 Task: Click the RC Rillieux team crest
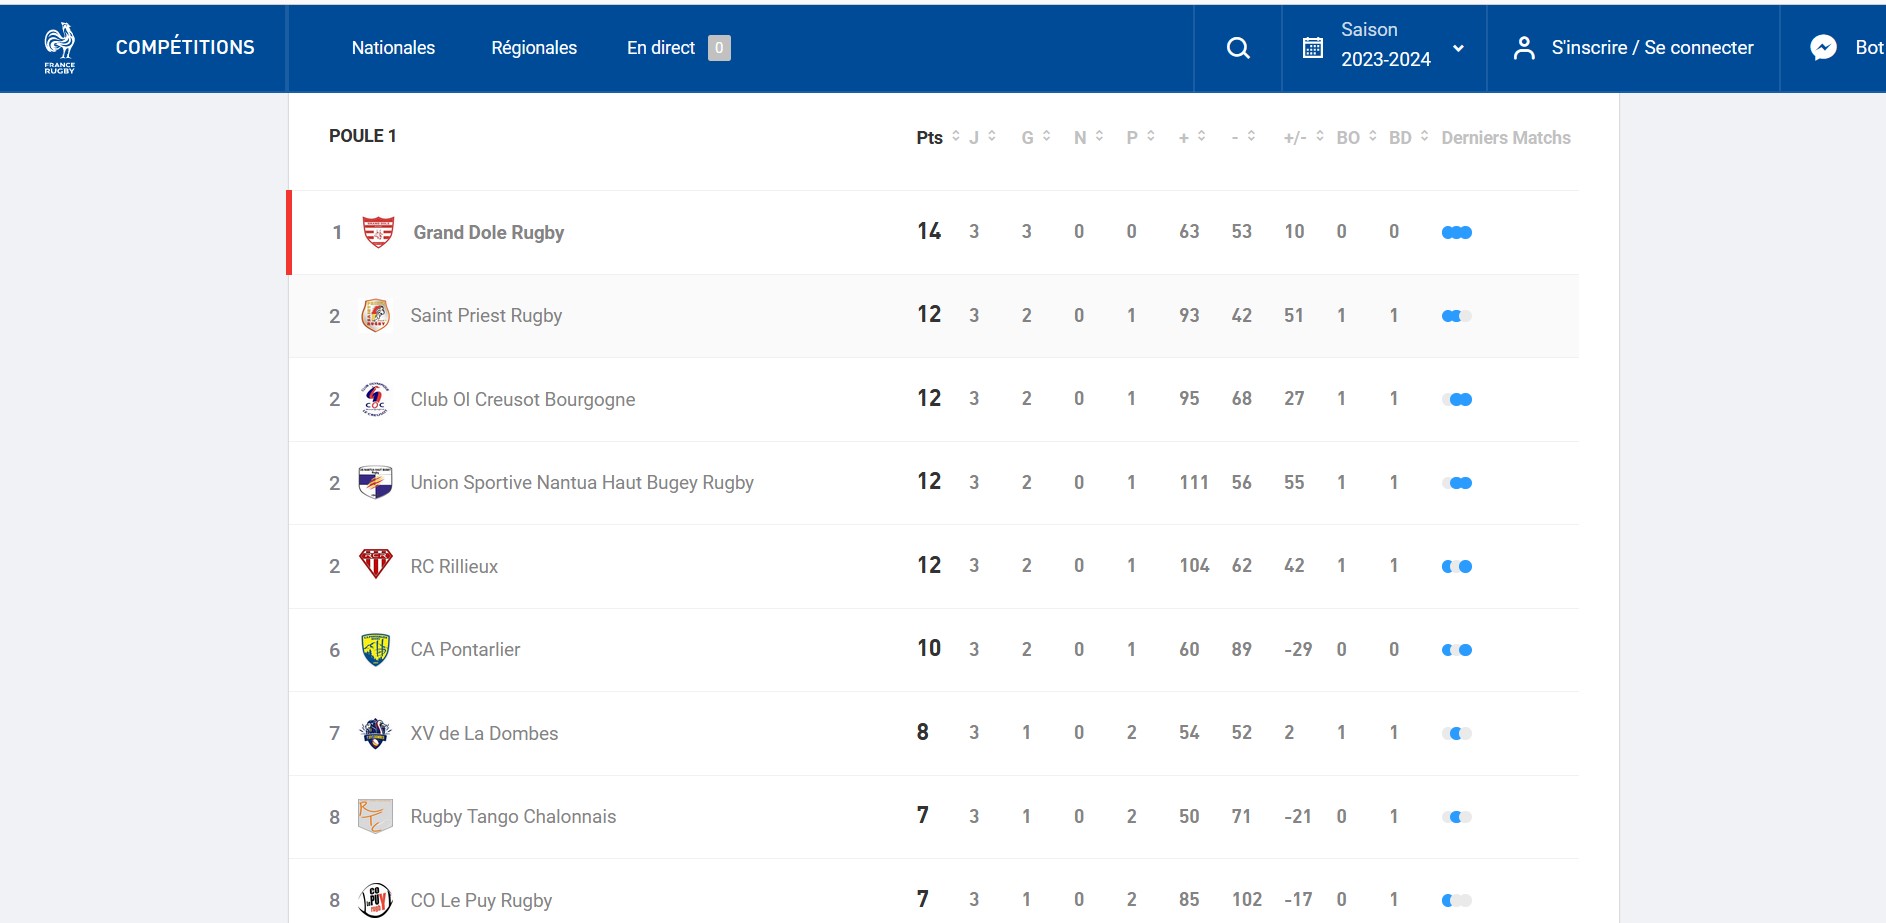click(376, 564)
